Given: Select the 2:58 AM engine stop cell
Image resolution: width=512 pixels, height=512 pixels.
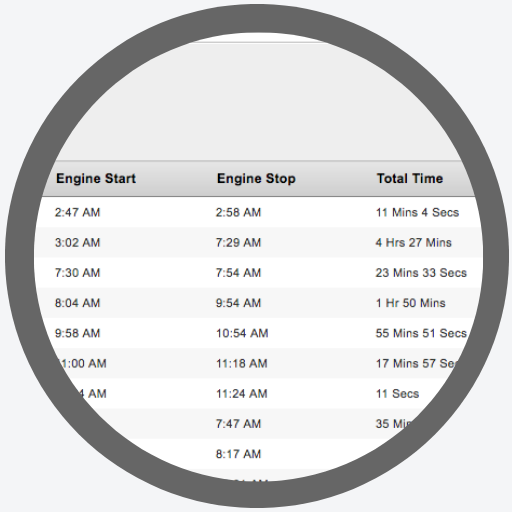Looking at the screenshot, I should (x=238, y=212).
